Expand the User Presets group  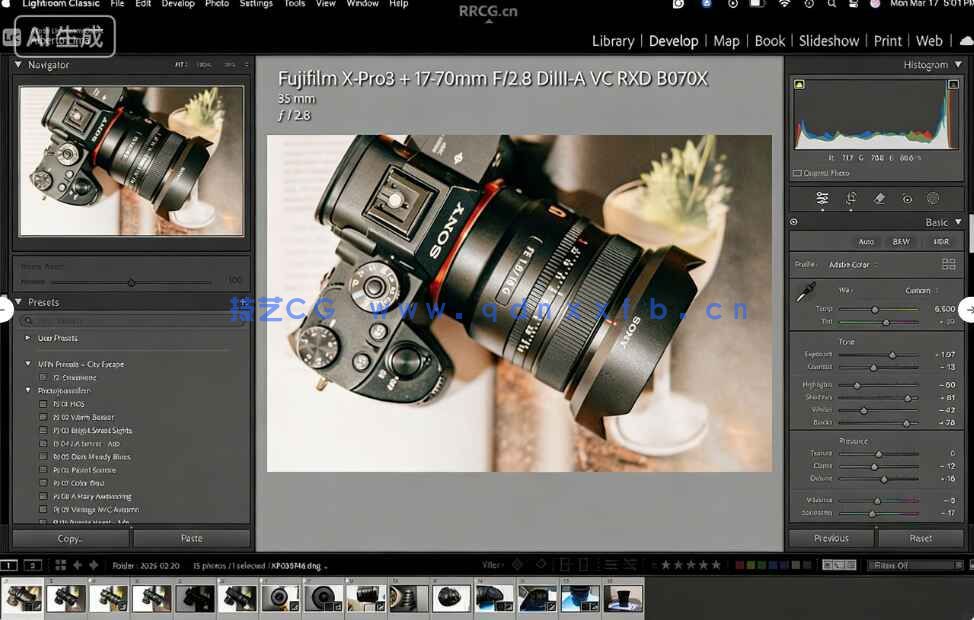29,338
